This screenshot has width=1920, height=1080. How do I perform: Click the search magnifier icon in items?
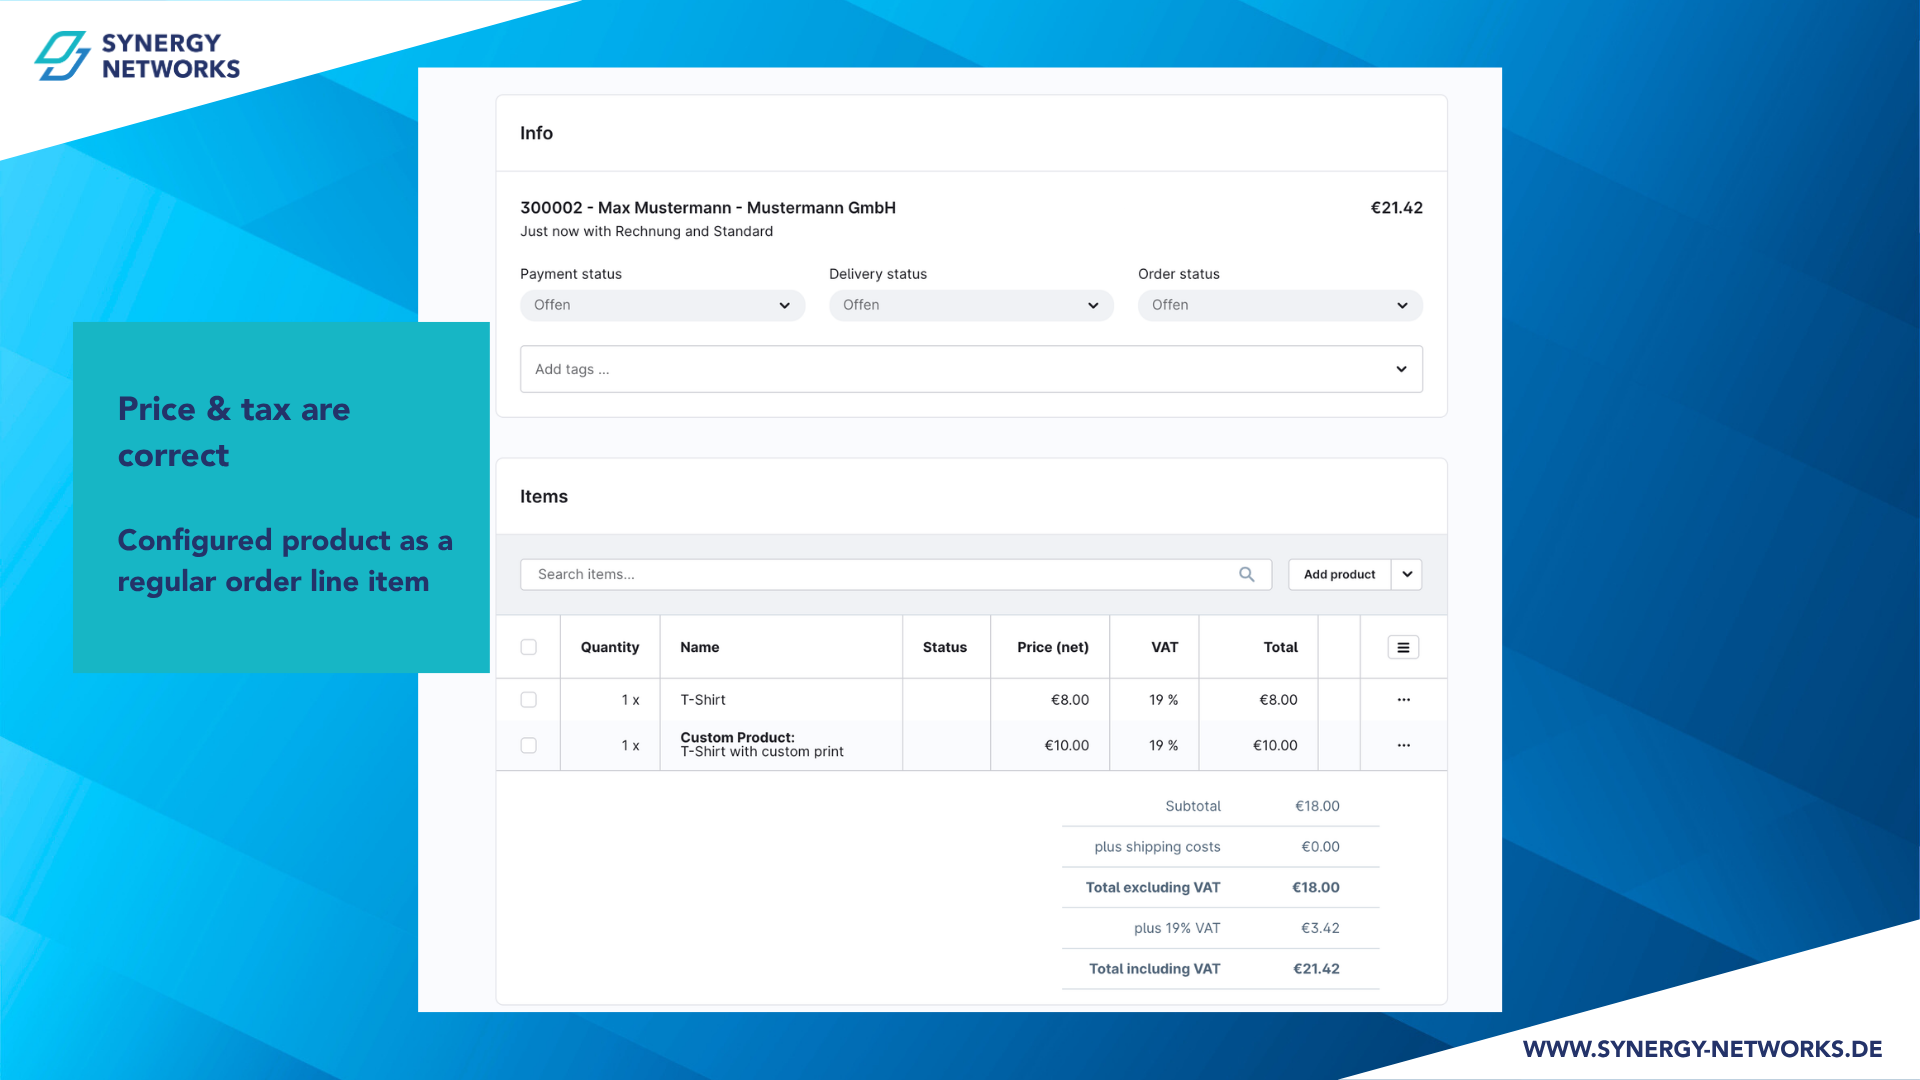coord(1246,574)
